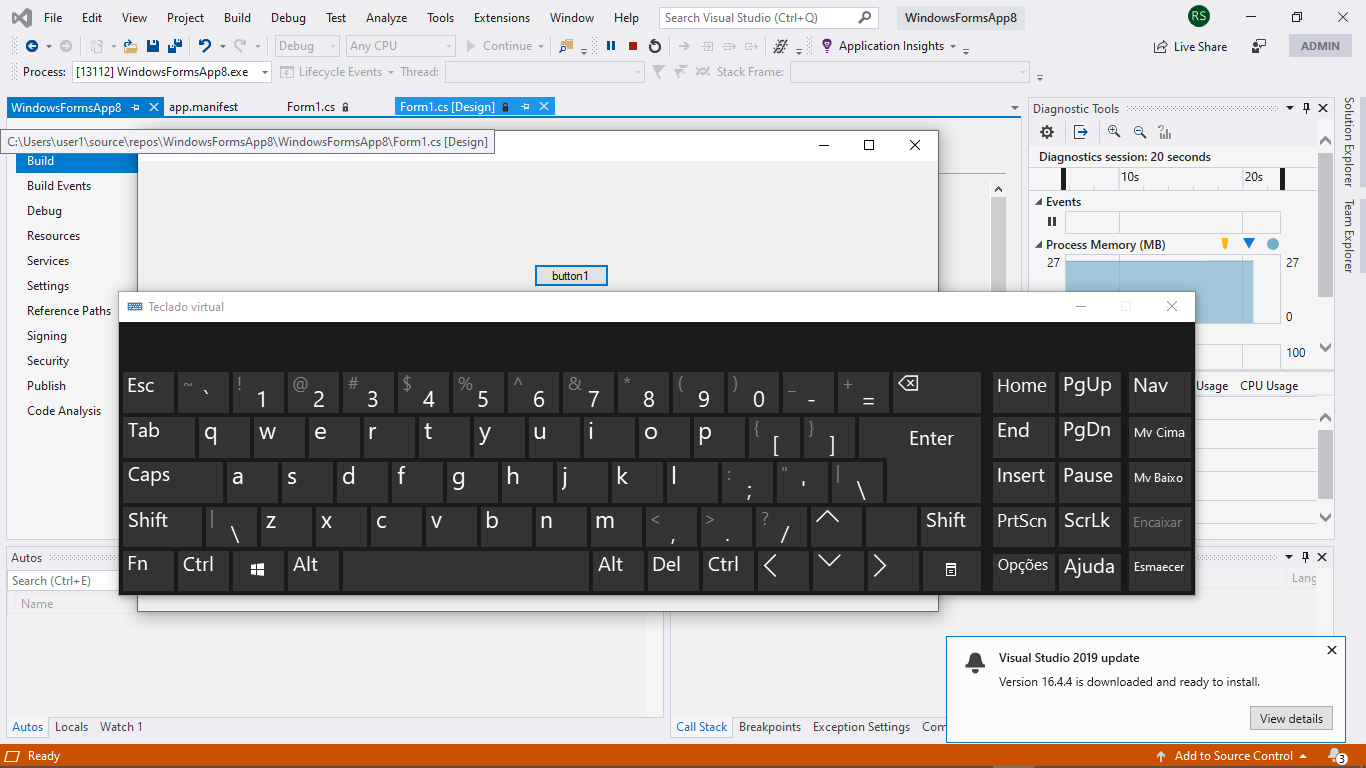Screen dimensions: 1366x768
Task: Open the Send Feedback icon
Action: 1259,46
